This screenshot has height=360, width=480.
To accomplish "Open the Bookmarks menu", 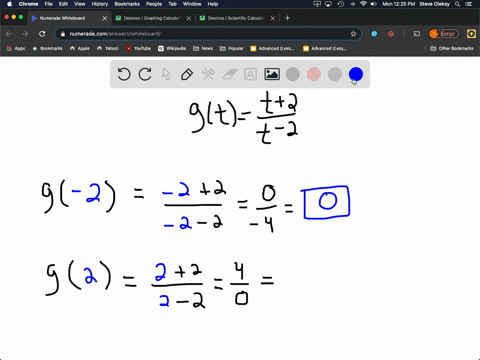I will click(x=127, y=4).
